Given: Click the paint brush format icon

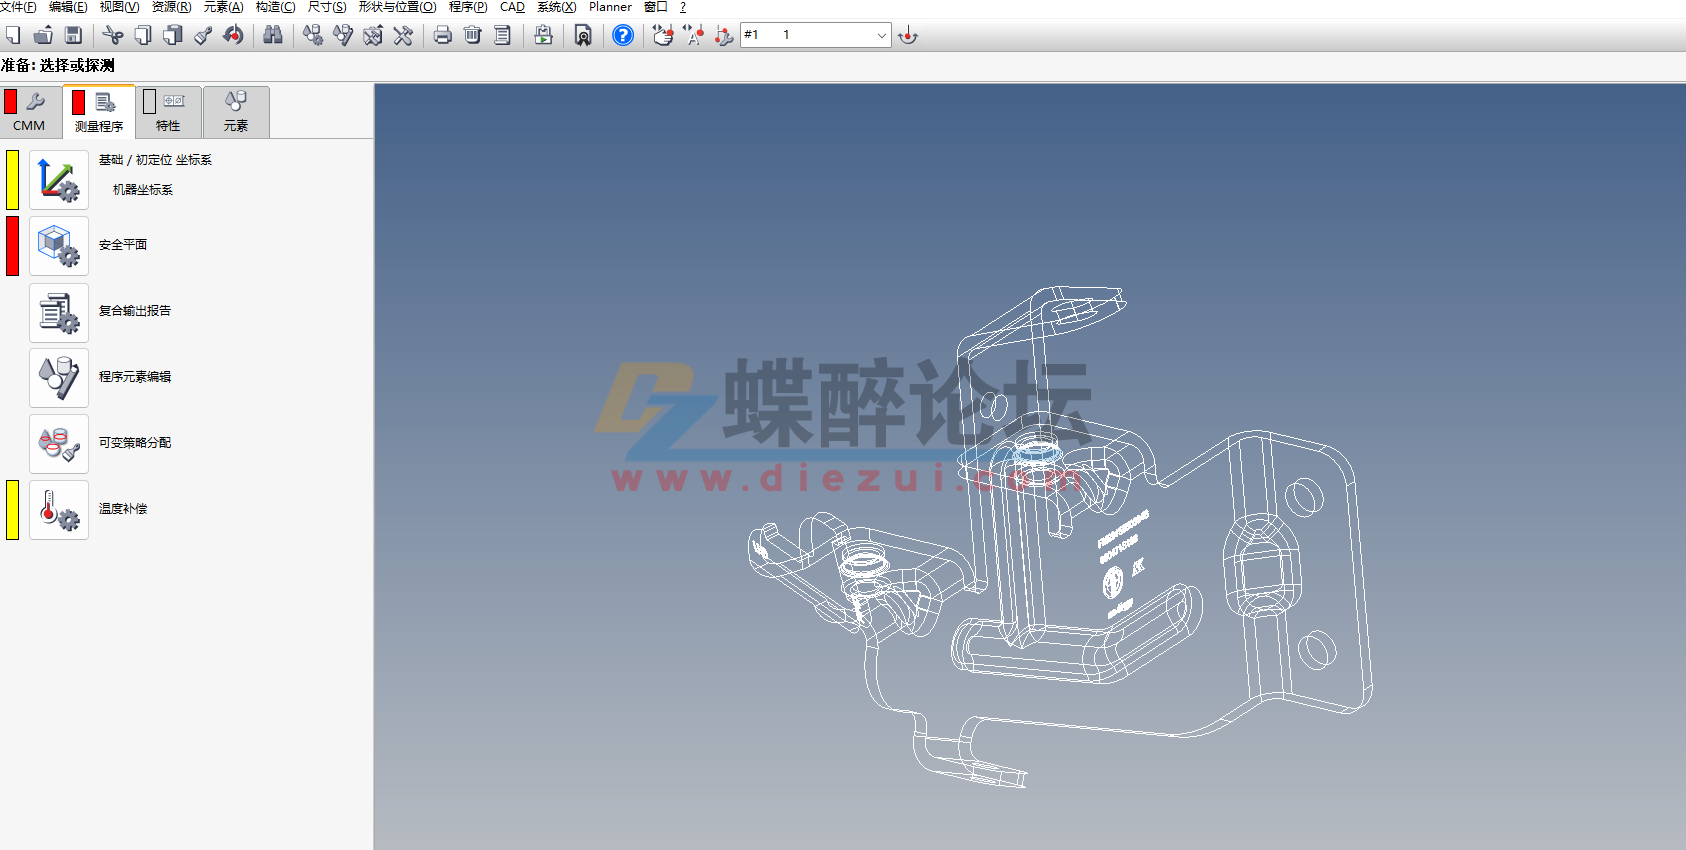Looking at the screenshot, I should pyautogui.click(x=203, y=36).
